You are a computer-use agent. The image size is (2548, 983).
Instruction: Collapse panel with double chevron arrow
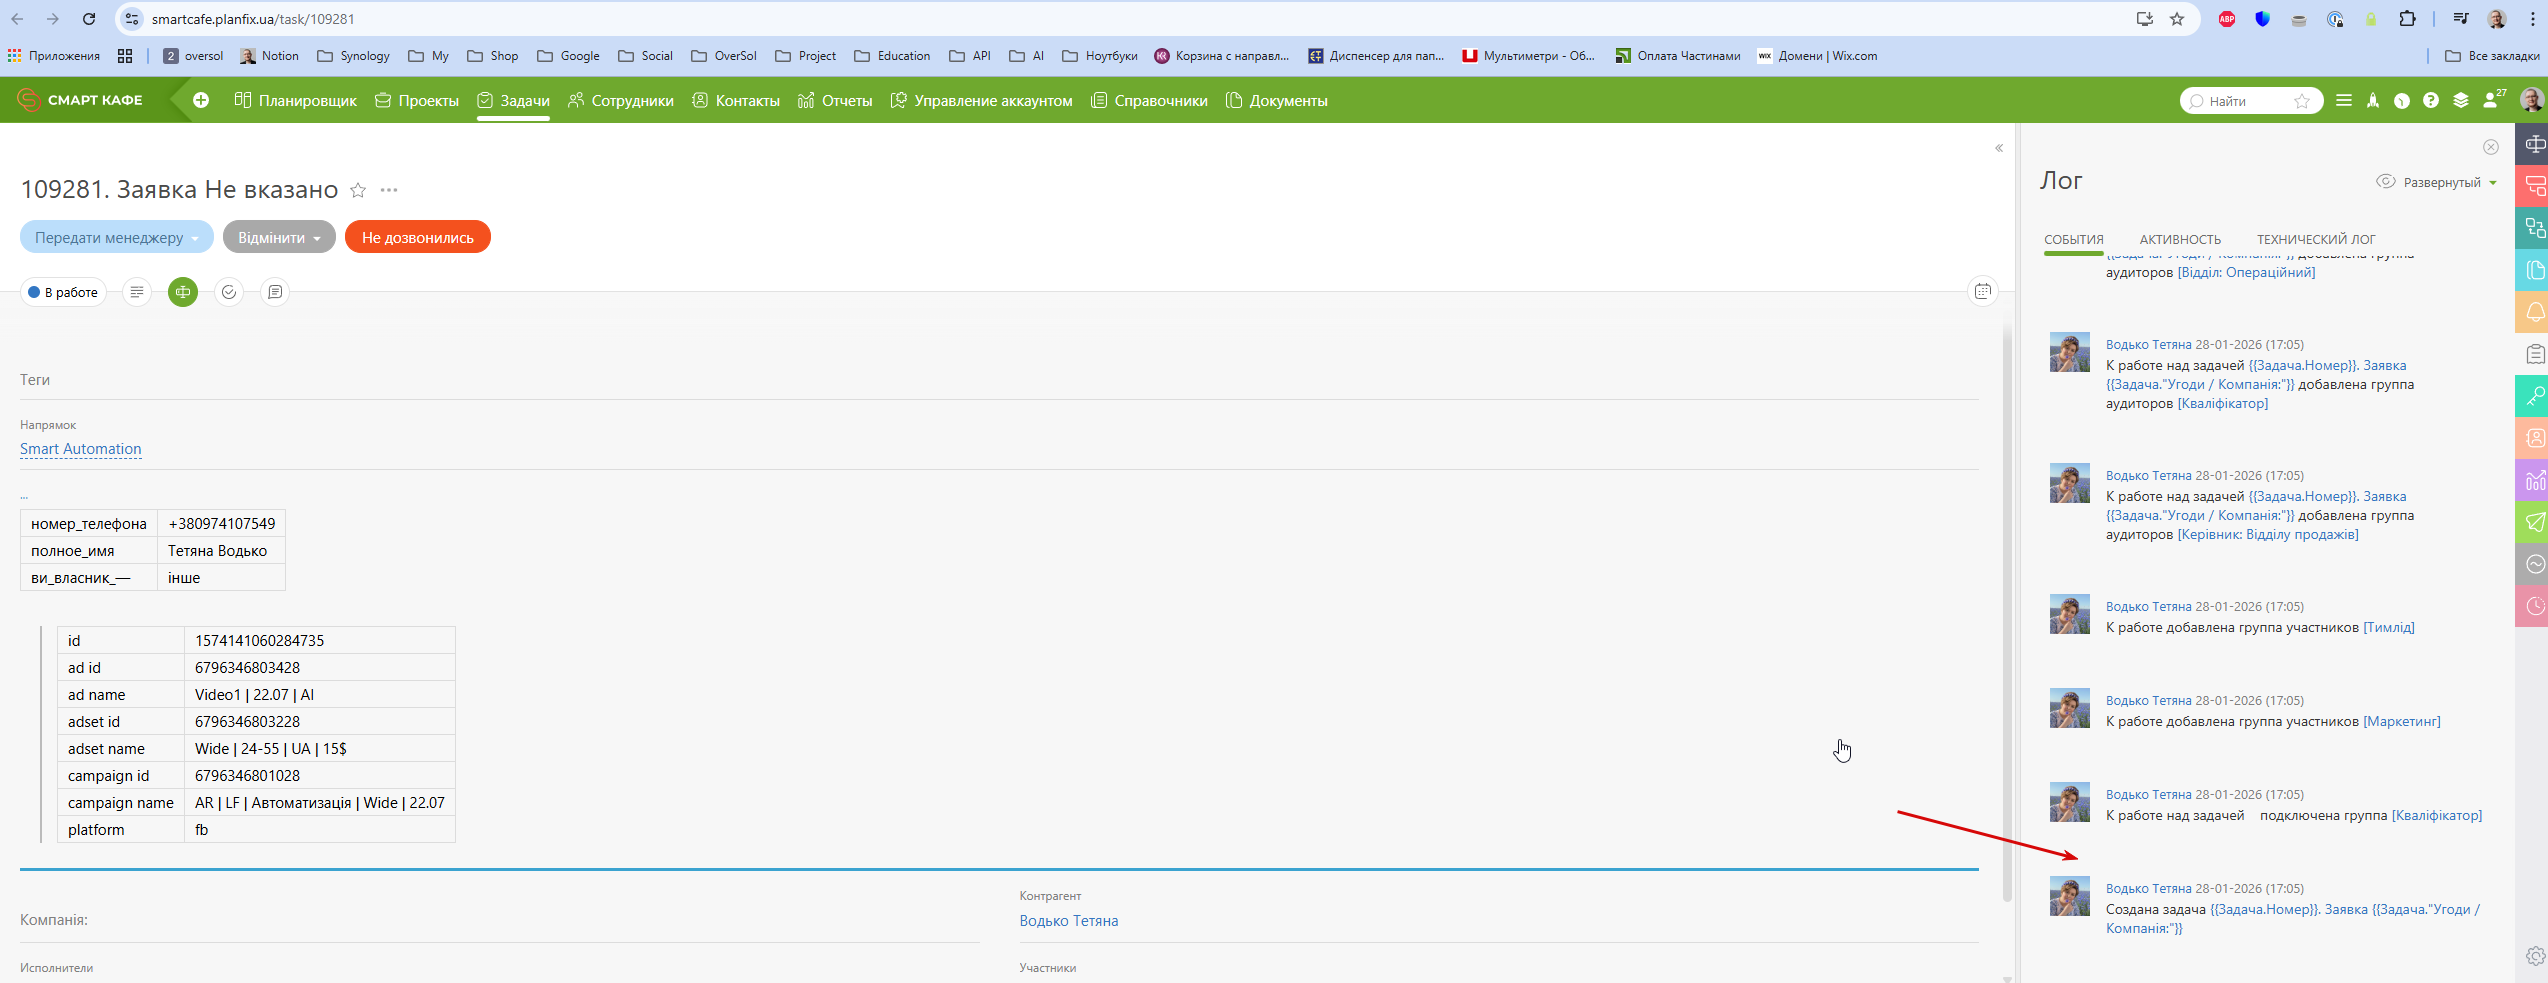point(1999,148)
